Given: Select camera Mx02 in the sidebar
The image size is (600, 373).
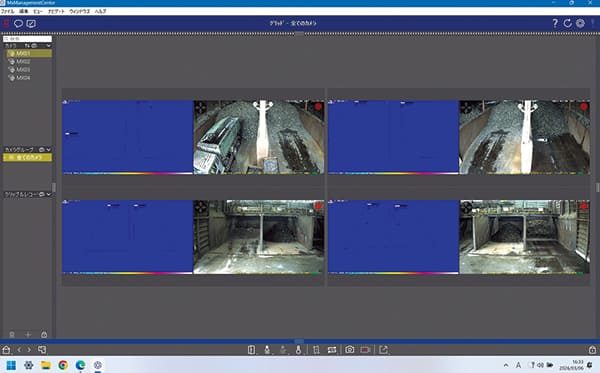Looking at the screenshot, I should point(29,62).
